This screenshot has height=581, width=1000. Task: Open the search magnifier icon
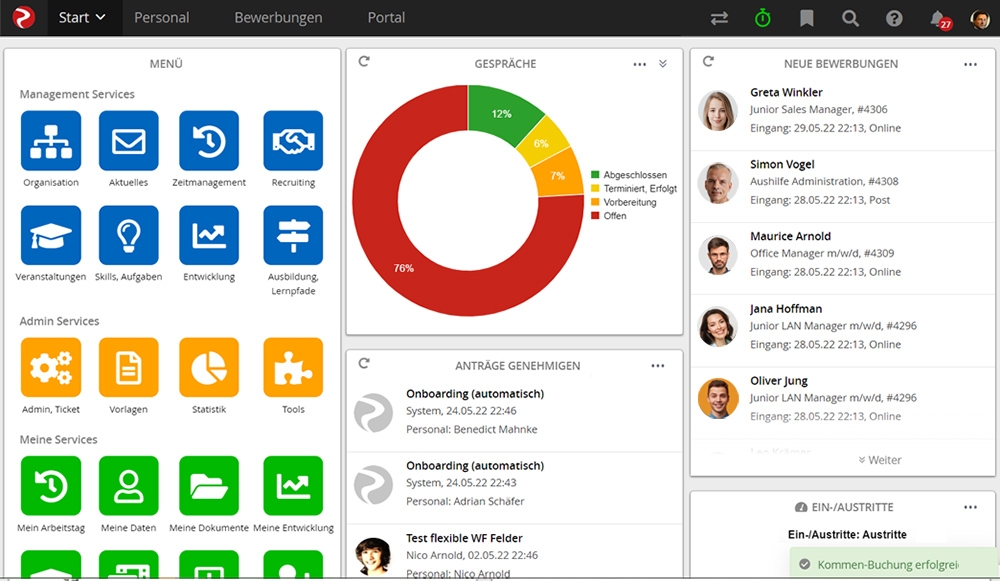[850, 18]
